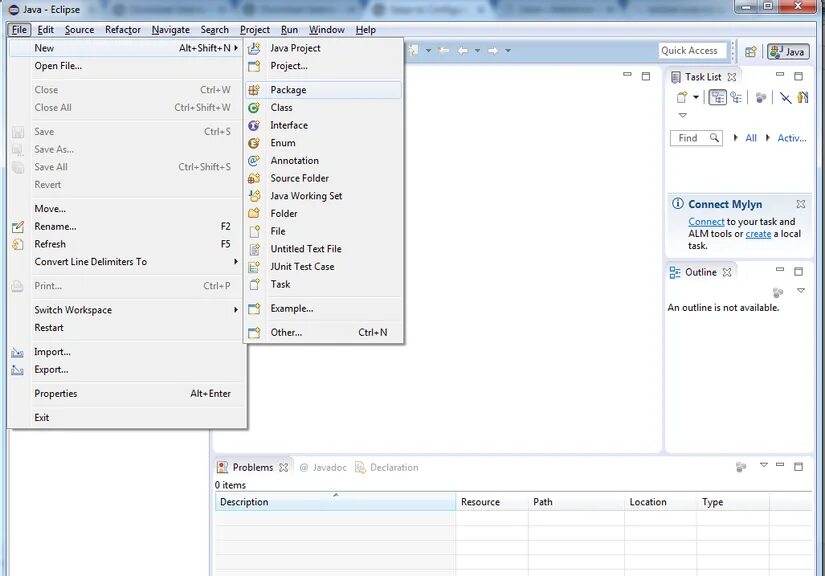The height and width of the screenshot is (576, 825).
Task: Switch to the Javadoc tab
Action: pyautogui.click(x=323, y=467)
